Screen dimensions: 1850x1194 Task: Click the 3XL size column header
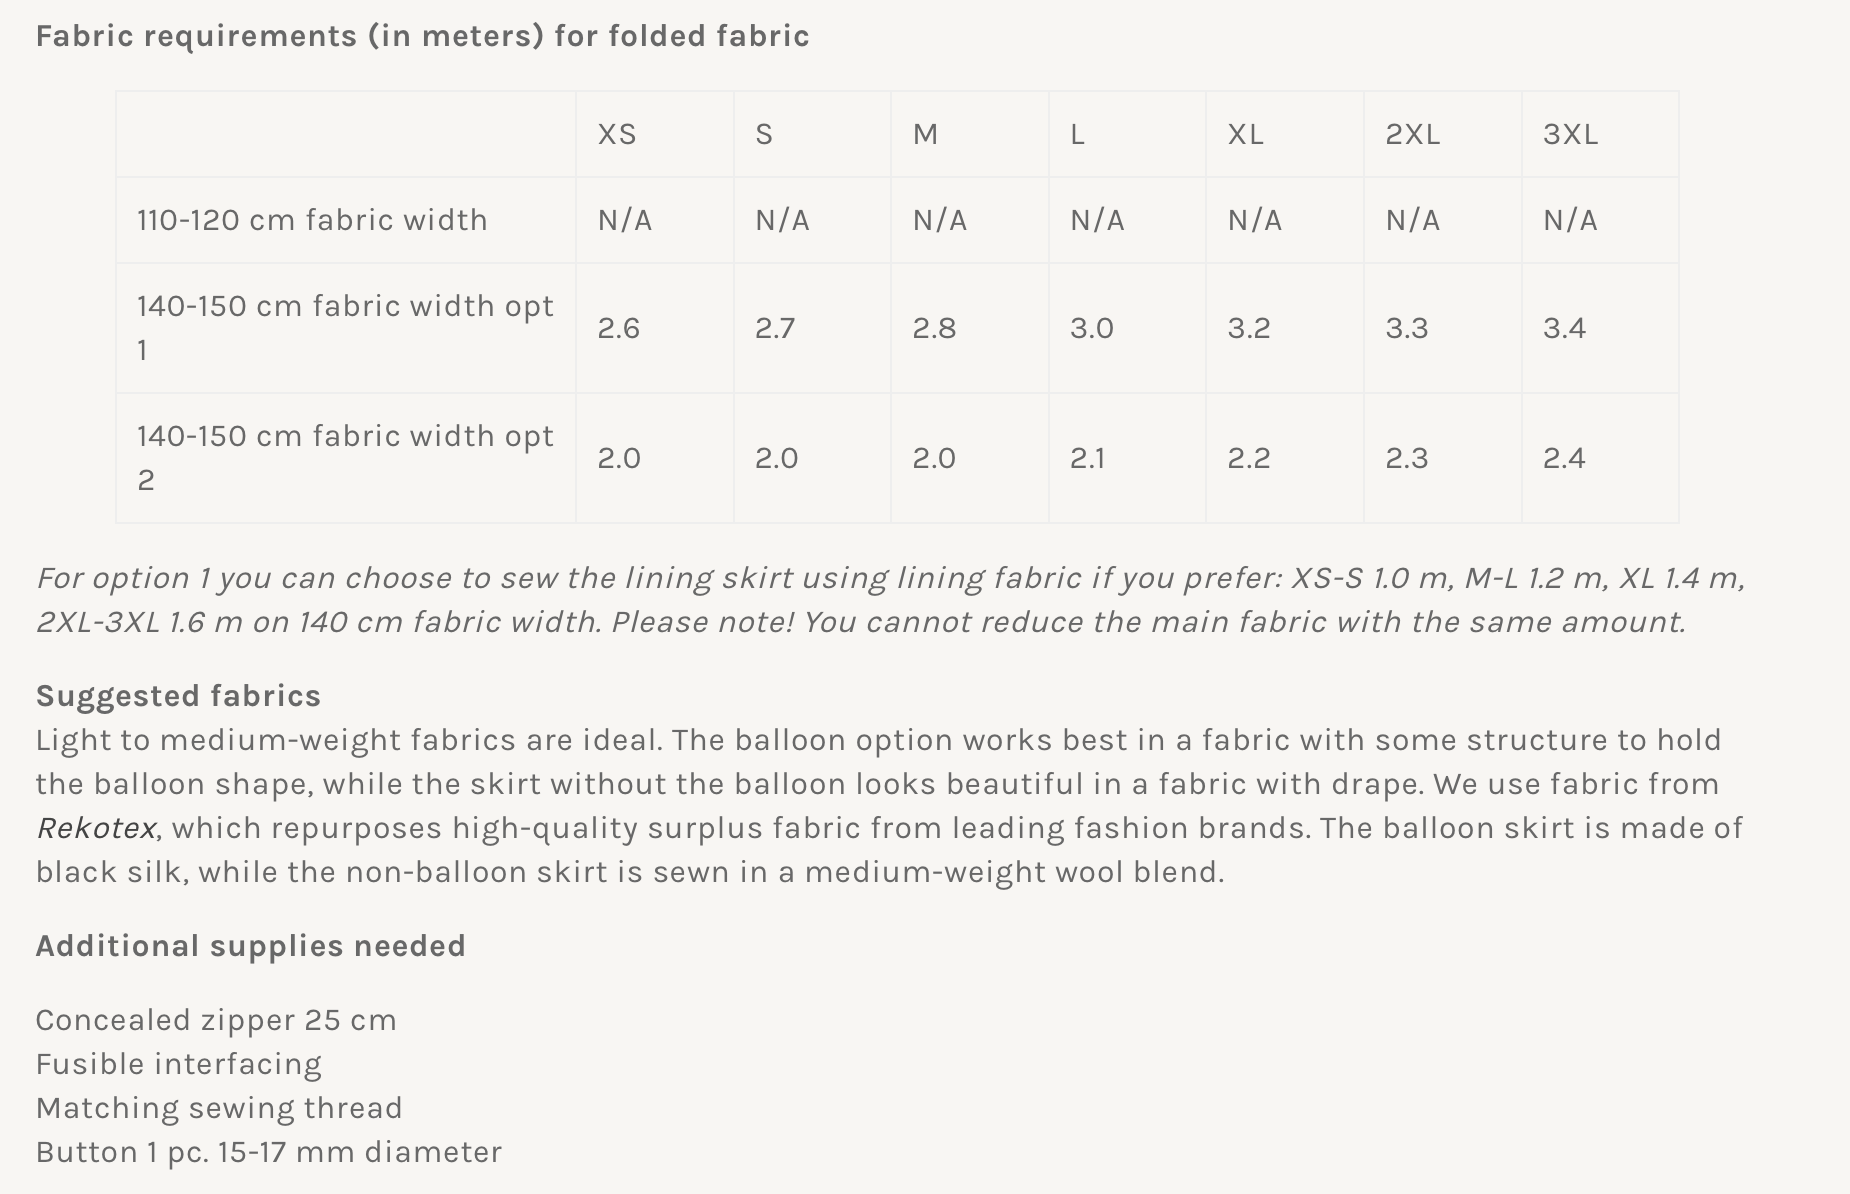tap(1570, 134)
